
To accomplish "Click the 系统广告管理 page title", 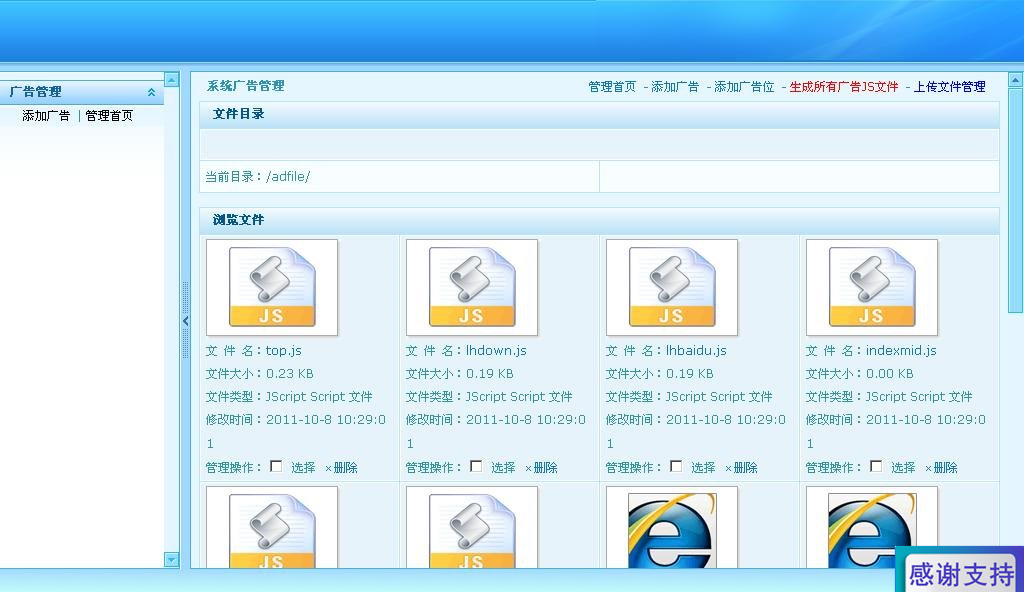I will [246, 86].
